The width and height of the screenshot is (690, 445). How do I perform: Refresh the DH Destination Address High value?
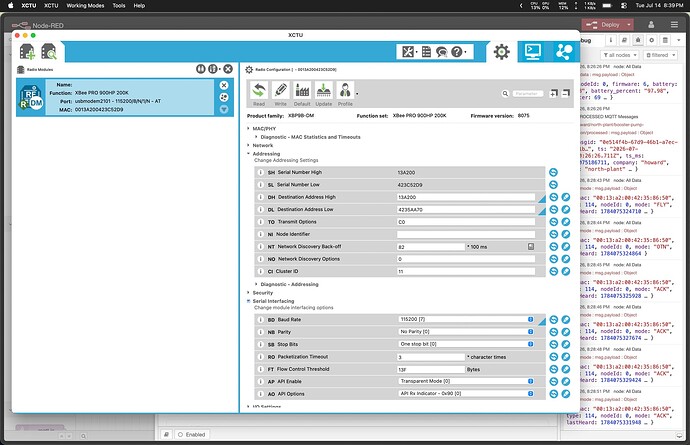(x=553, y=197)
